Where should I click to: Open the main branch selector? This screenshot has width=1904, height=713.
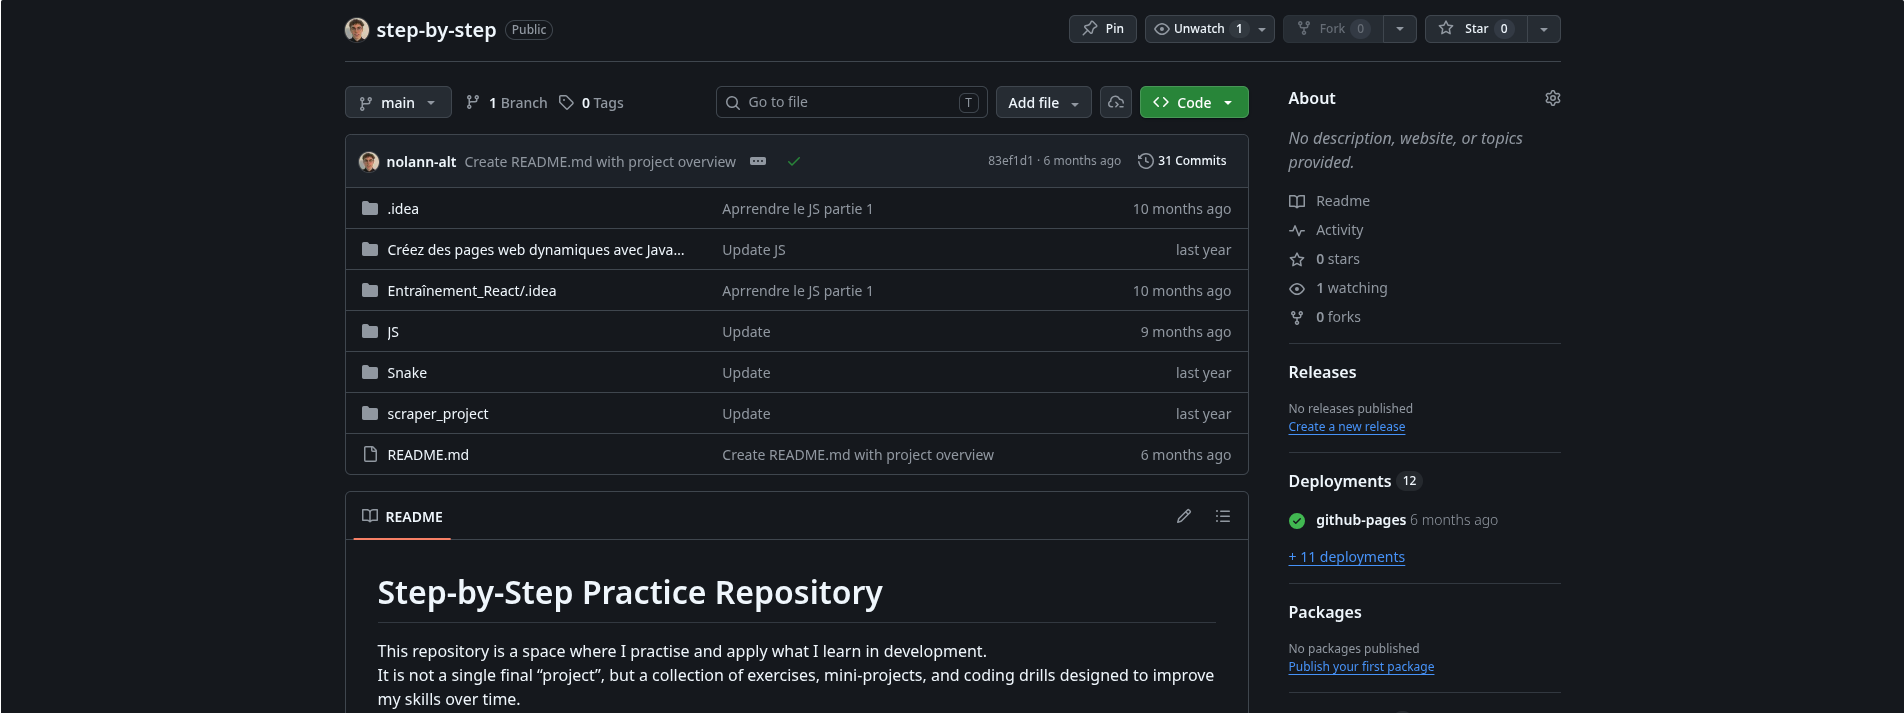398,102
